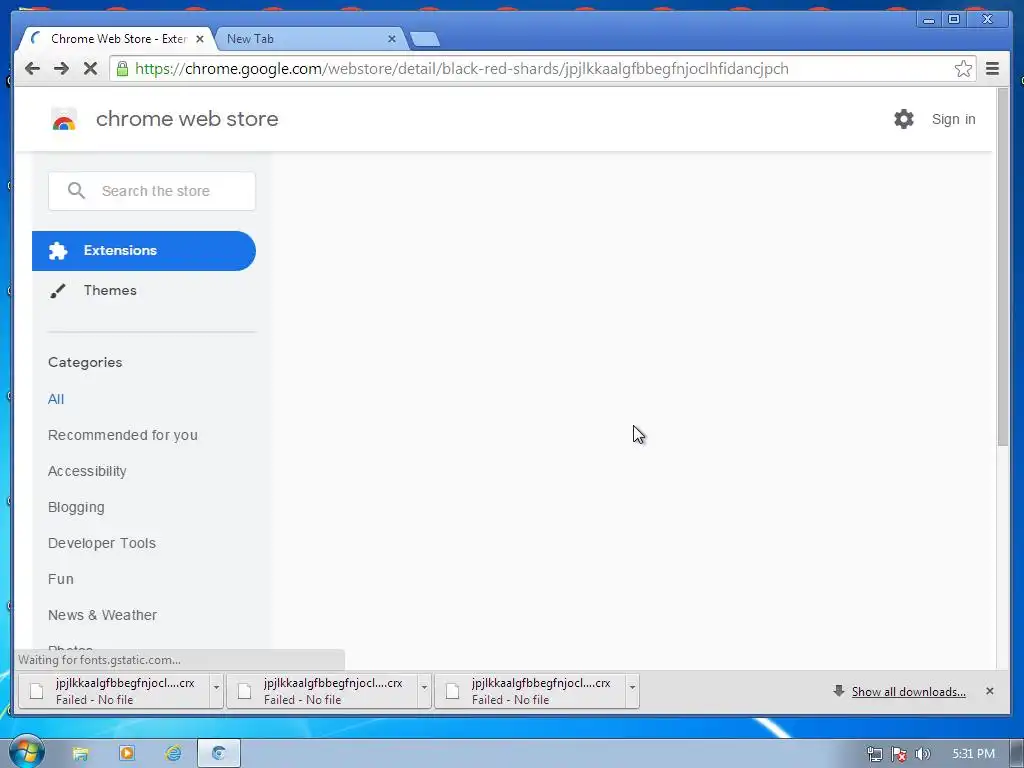1024x768 pixels.
Task: Choose the Fun category
Action: pos(61,579)
